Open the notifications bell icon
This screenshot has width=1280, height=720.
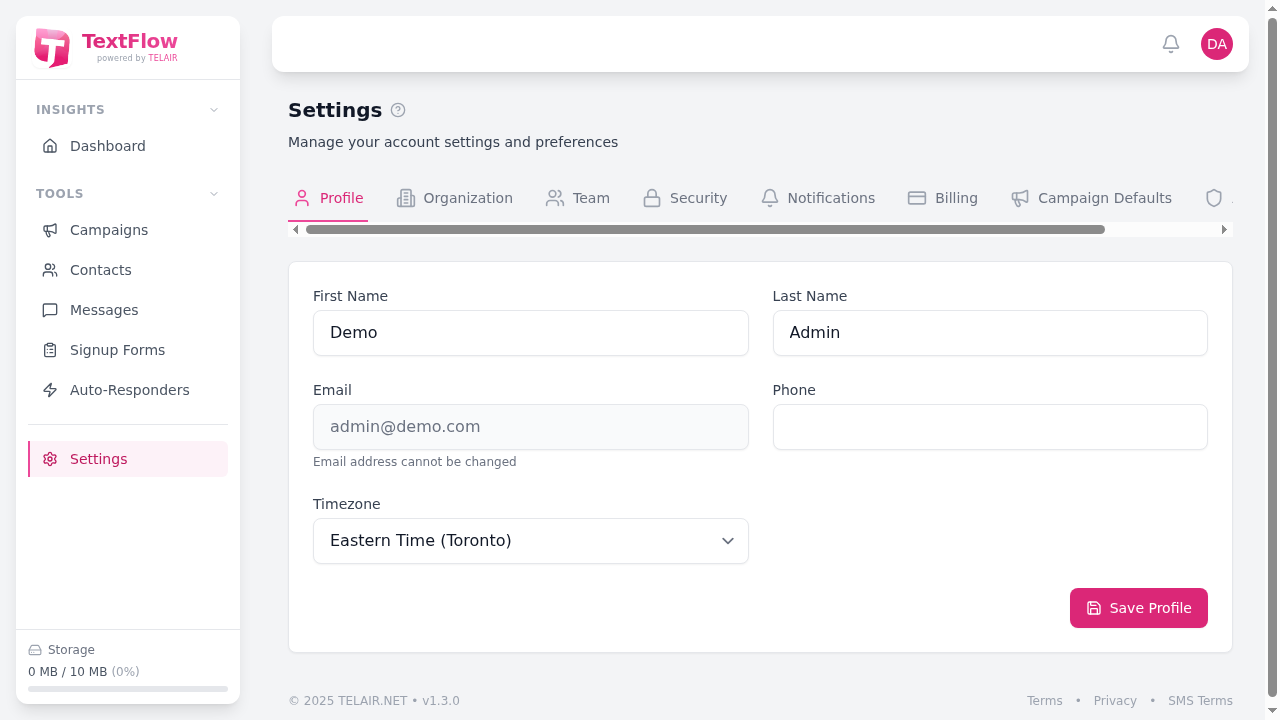[1171, 44]
